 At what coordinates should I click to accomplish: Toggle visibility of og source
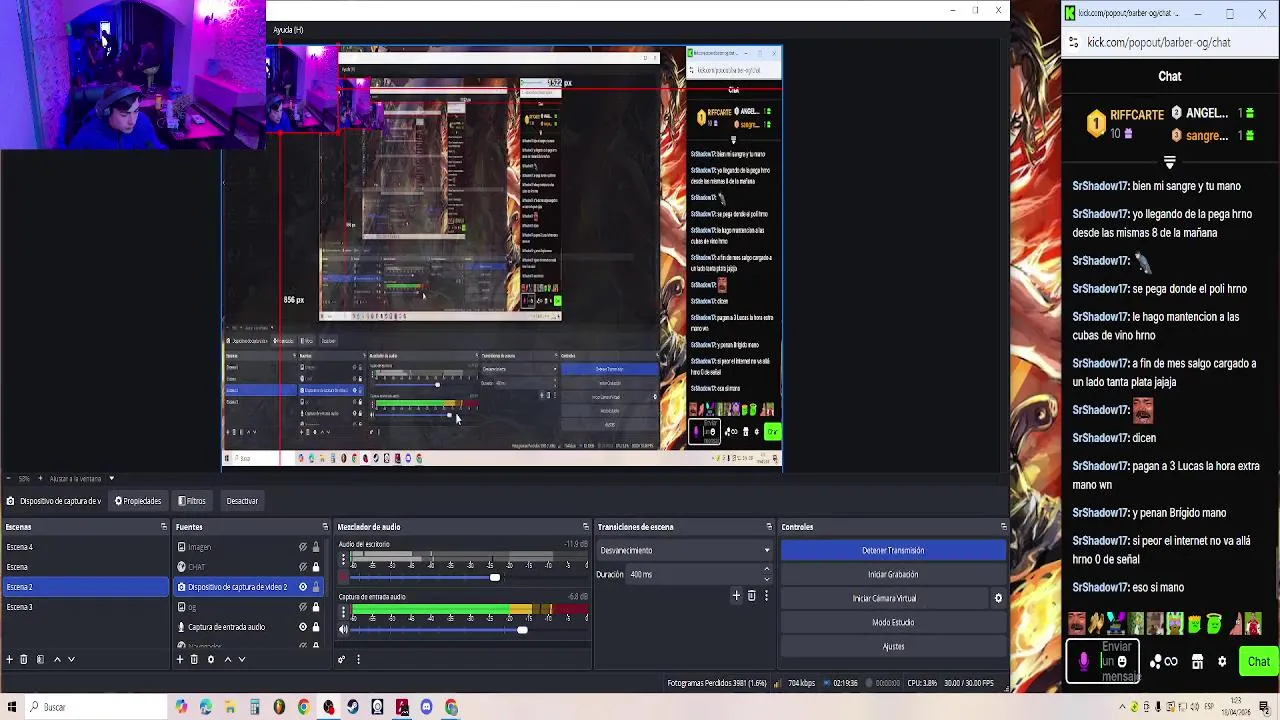pos(302,607)
